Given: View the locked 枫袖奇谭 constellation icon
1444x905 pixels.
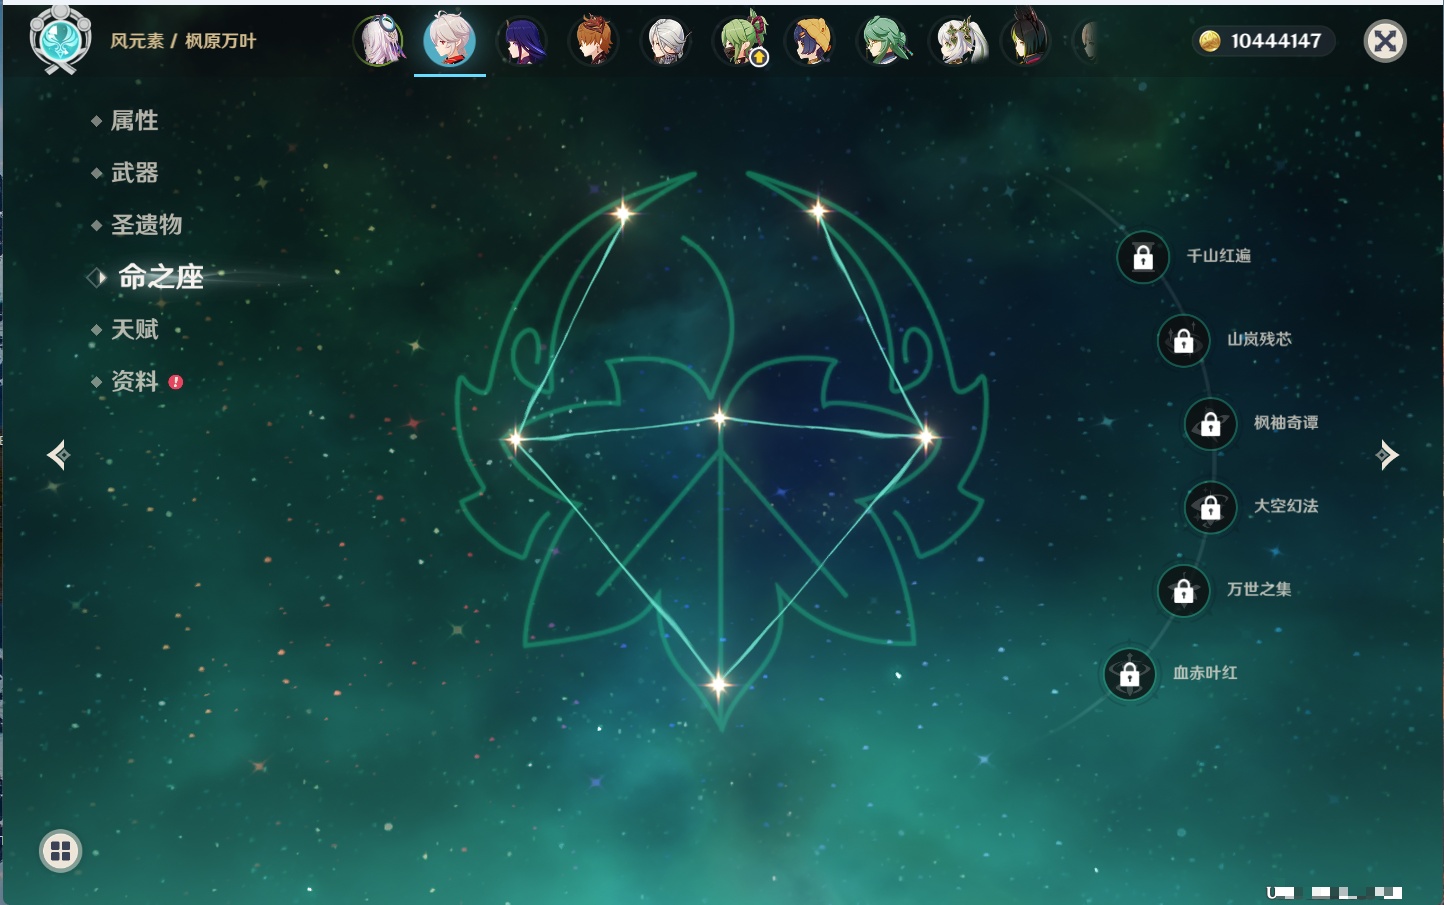Looking at the screenshot, I should [1211, 424].
